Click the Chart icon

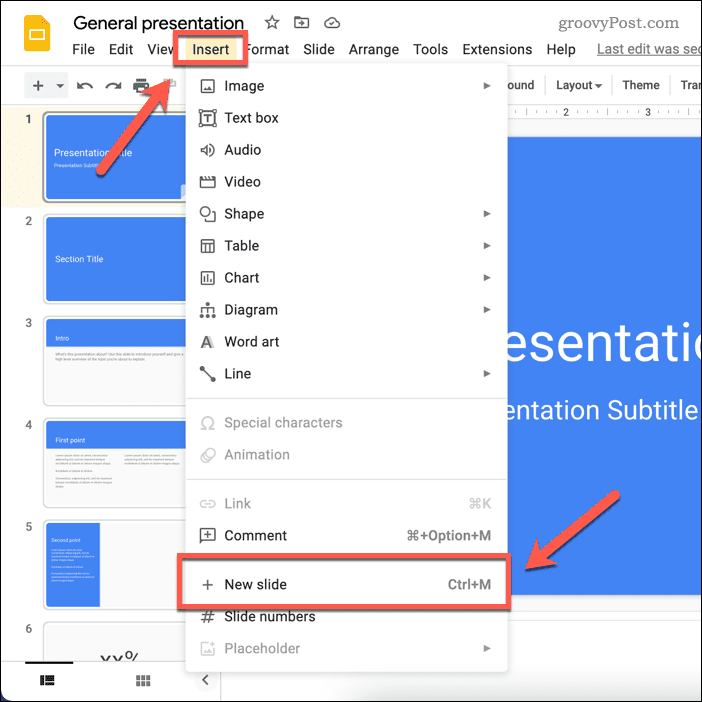207,278
